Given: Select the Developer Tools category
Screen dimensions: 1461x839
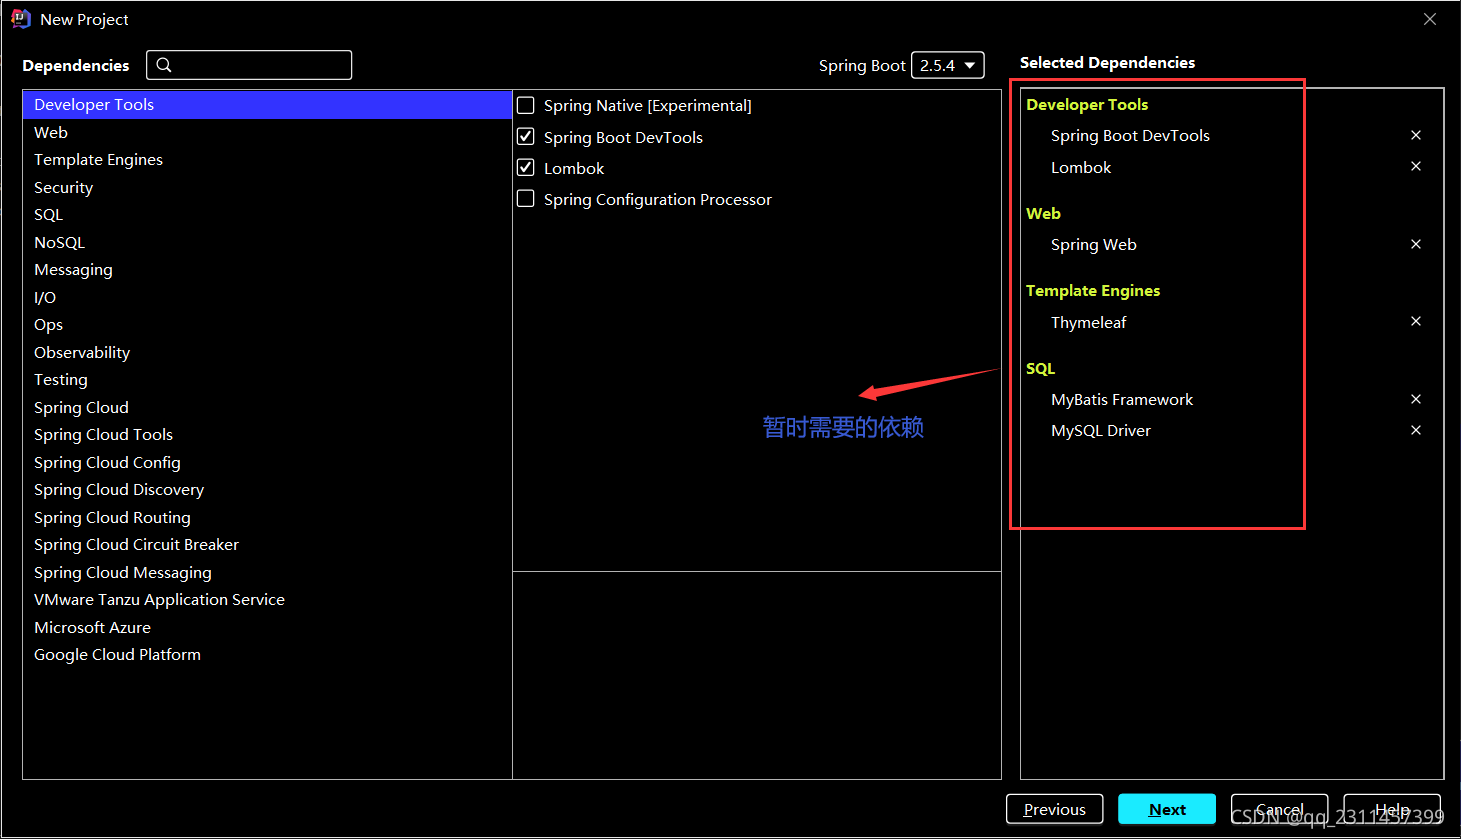Looking at the screenshot, I should [267, 105].
